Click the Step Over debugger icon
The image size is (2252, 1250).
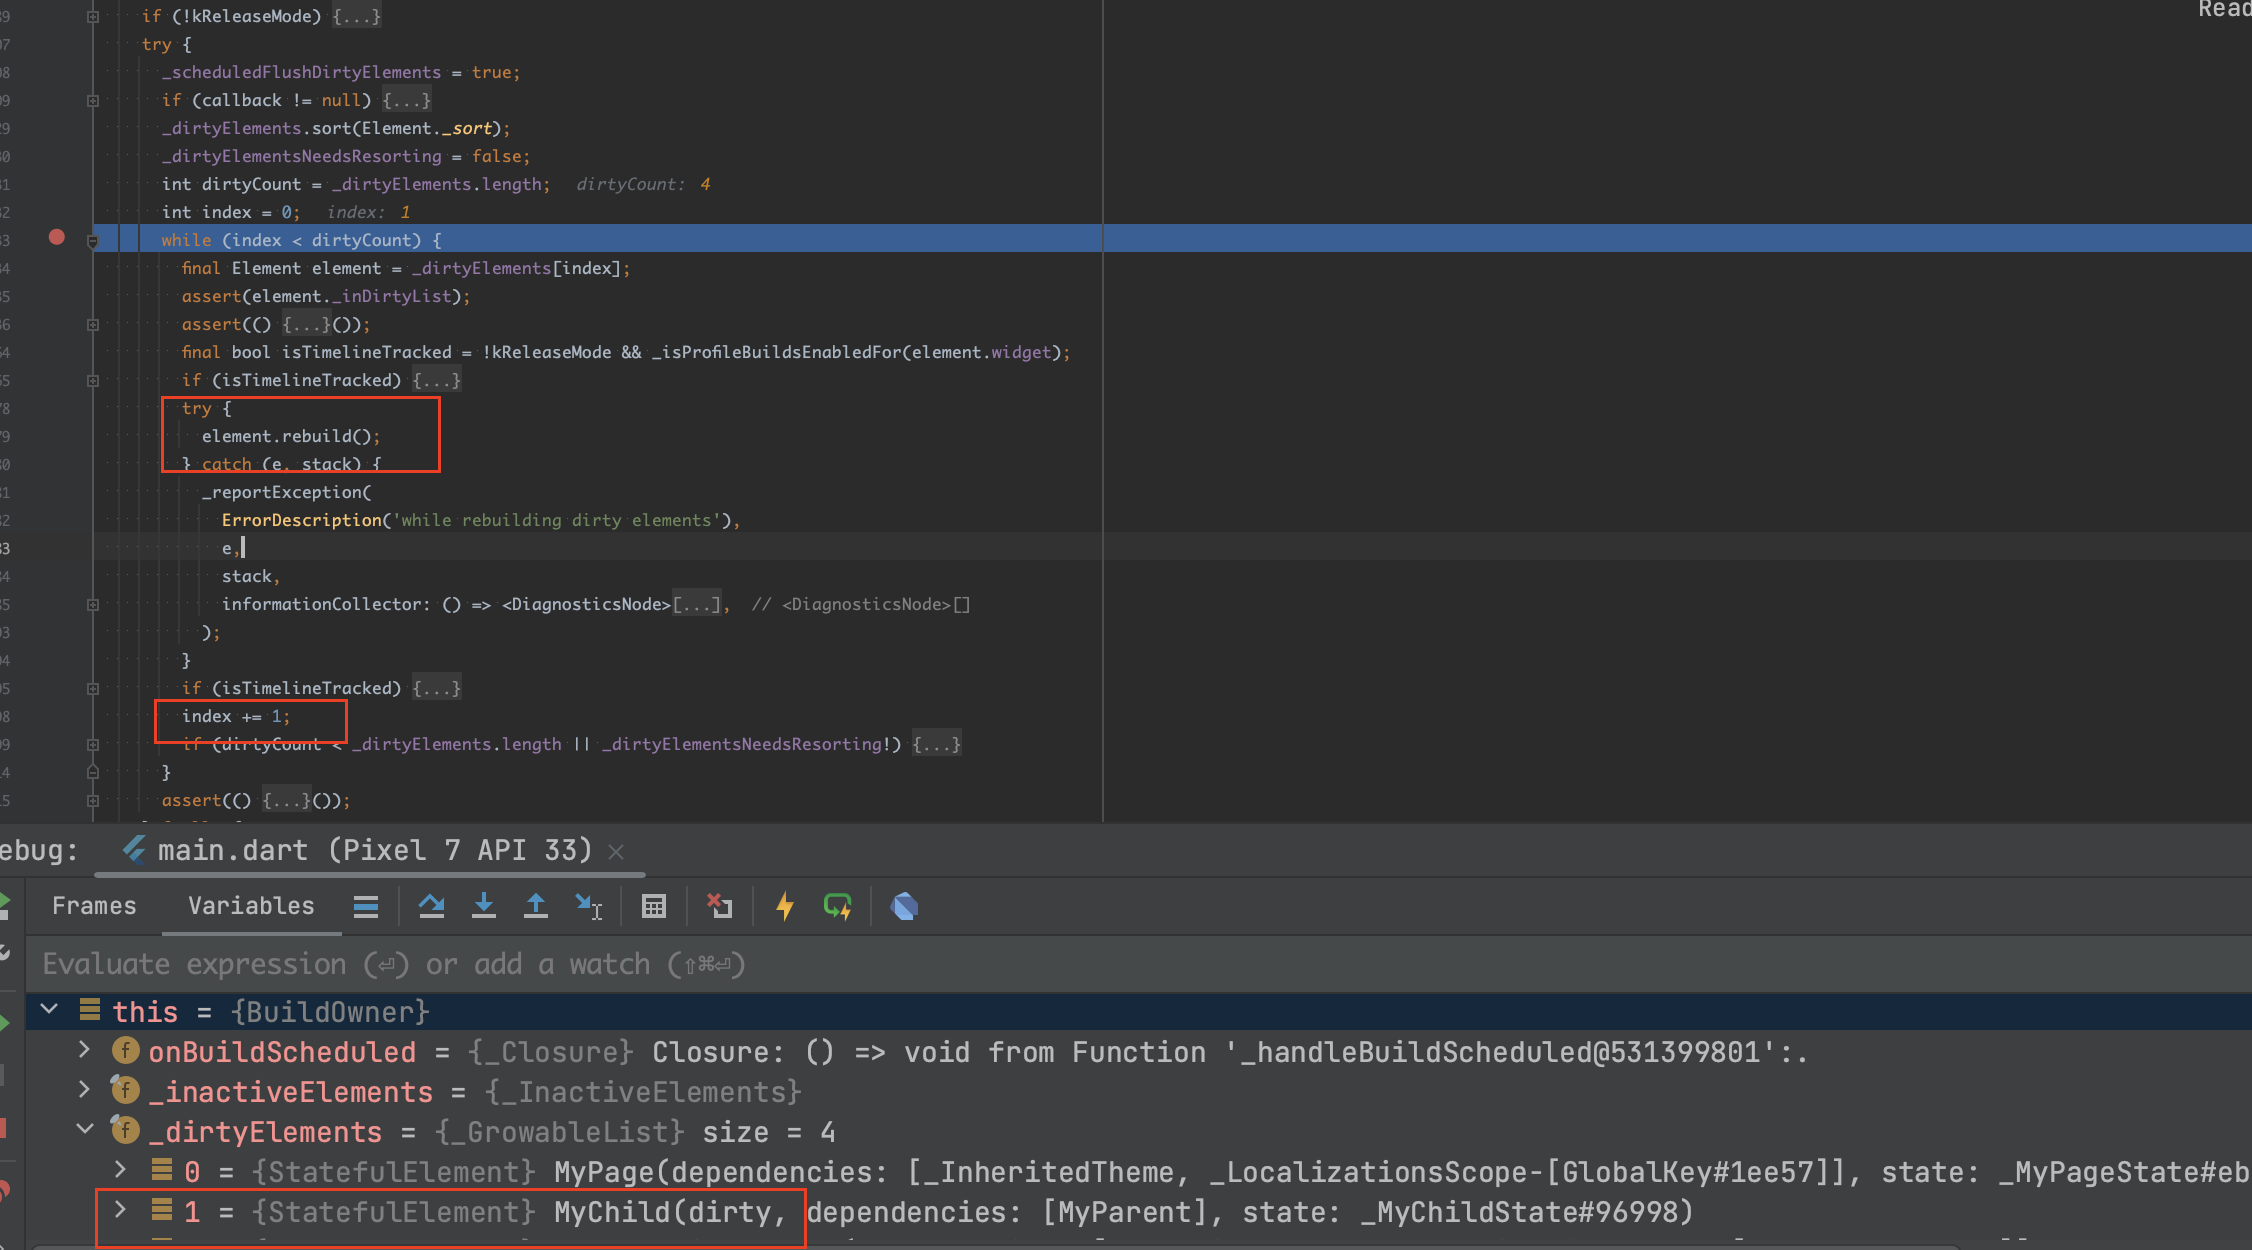coord(432,906)
